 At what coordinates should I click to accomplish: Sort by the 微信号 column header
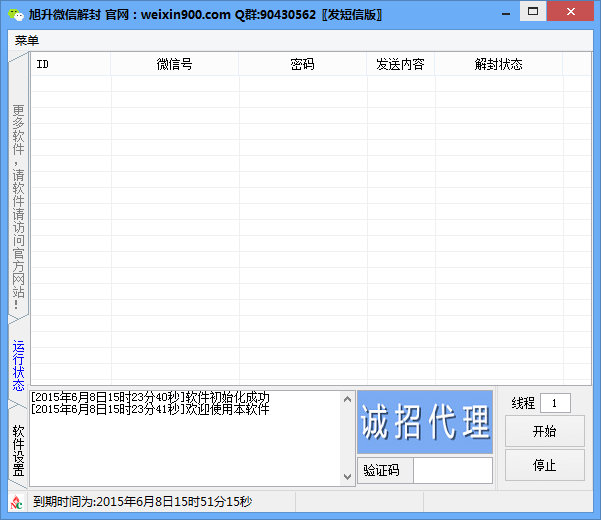[175, 64]
